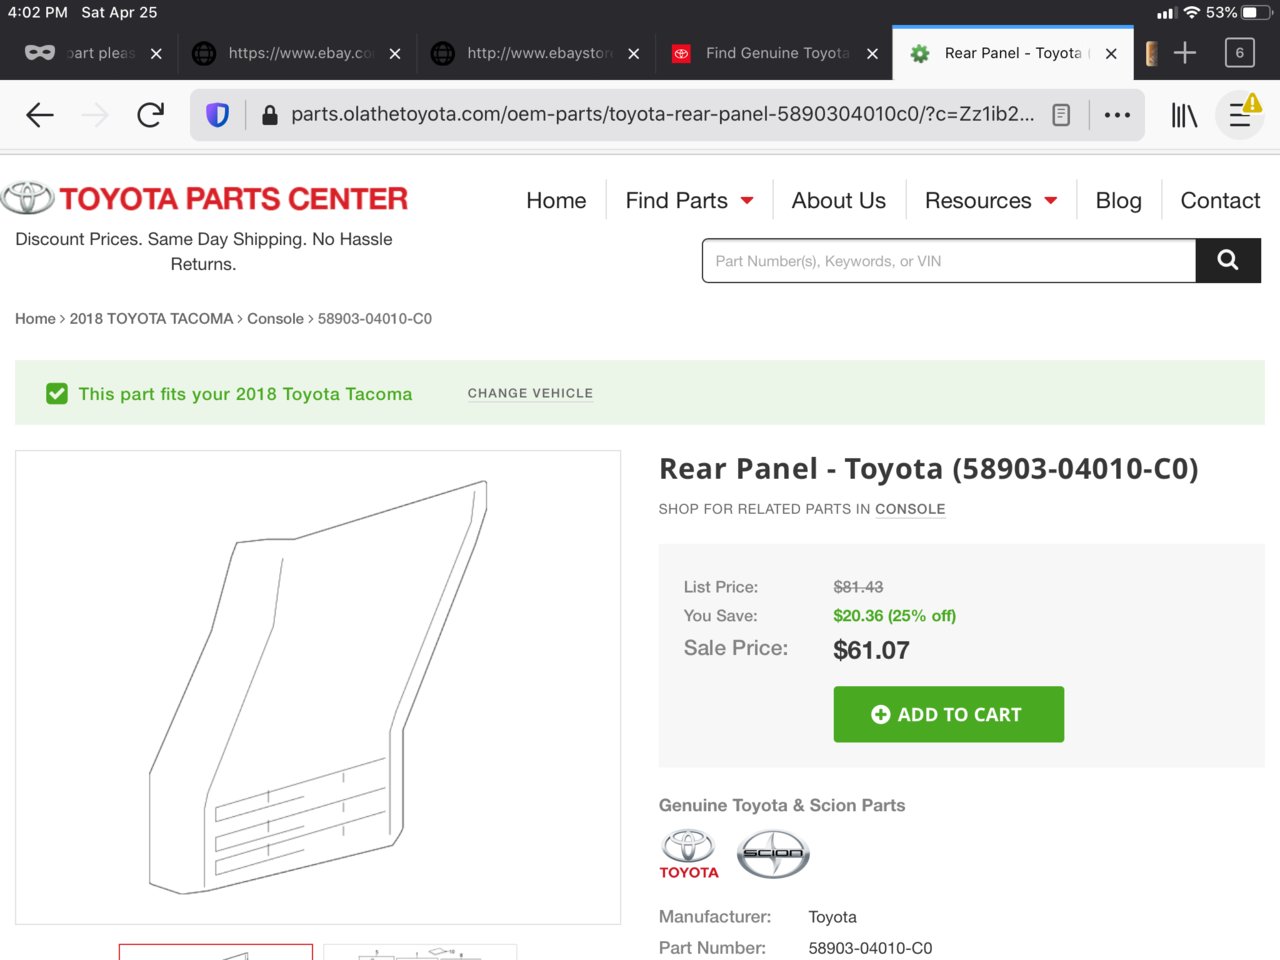Expand the Find Parts dropdown menu

689,200
